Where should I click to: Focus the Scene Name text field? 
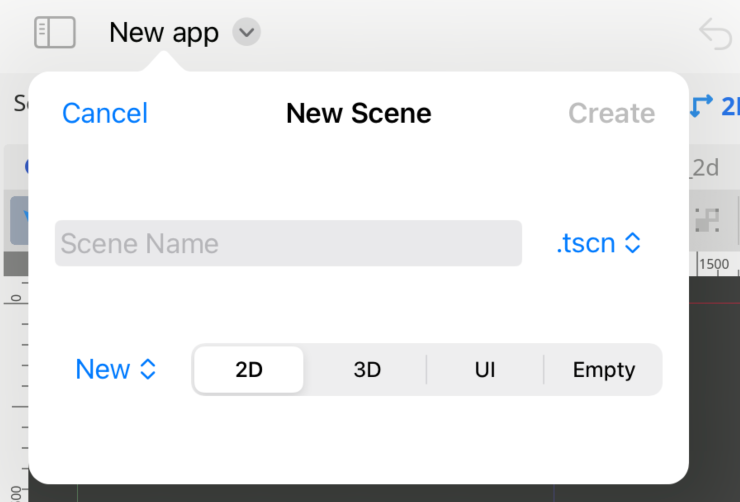(288, 243)
